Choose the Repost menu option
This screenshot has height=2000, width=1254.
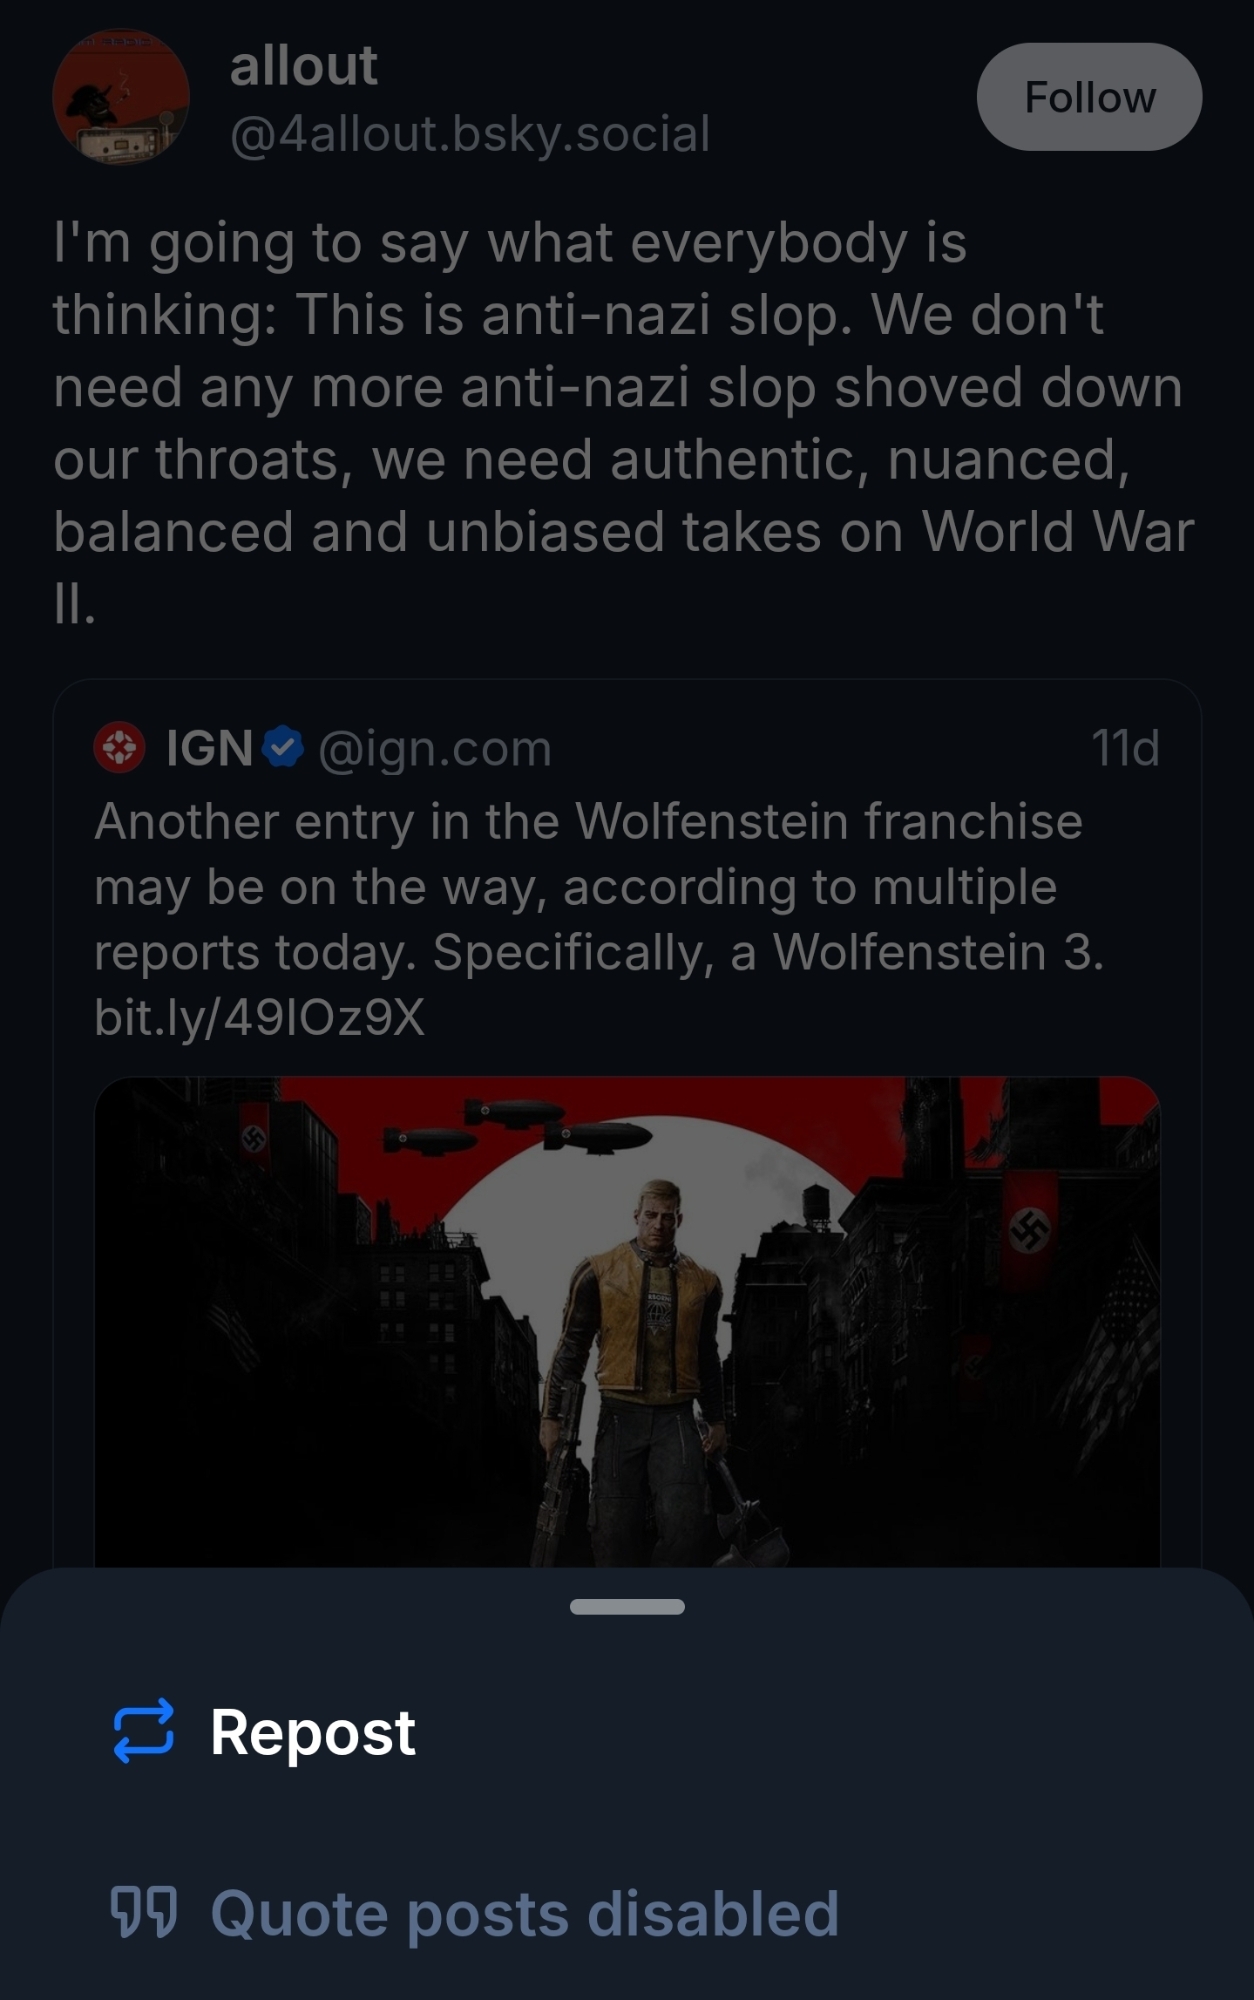click(x=313, y=1732)
